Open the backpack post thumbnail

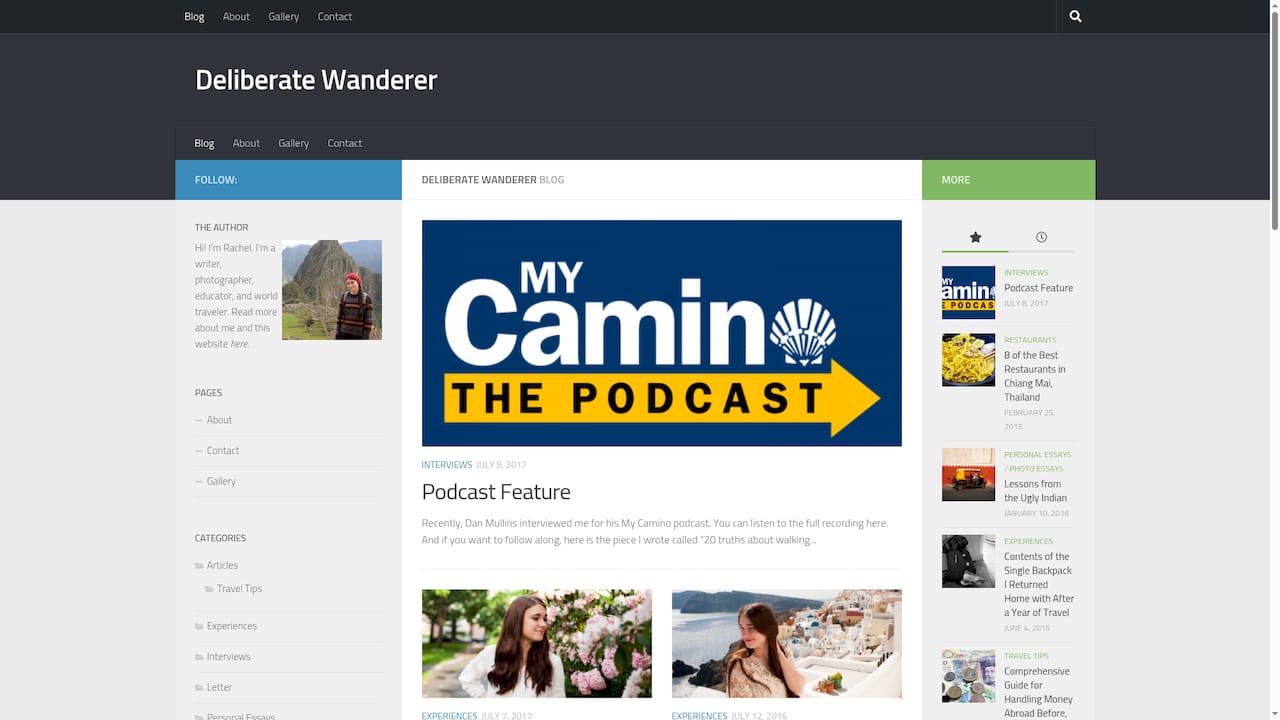(968, 561)
